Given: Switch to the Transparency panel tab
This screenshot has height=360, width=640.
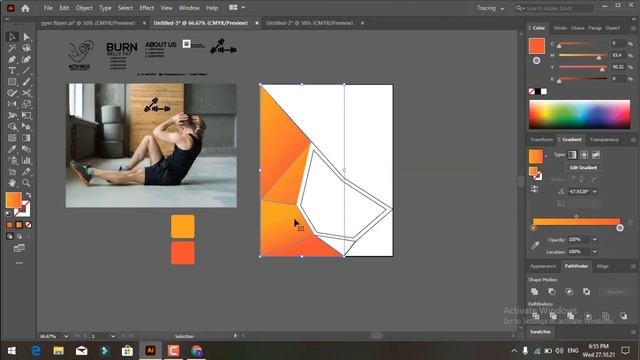Looking at the screenshot, I should click(604, 140).
